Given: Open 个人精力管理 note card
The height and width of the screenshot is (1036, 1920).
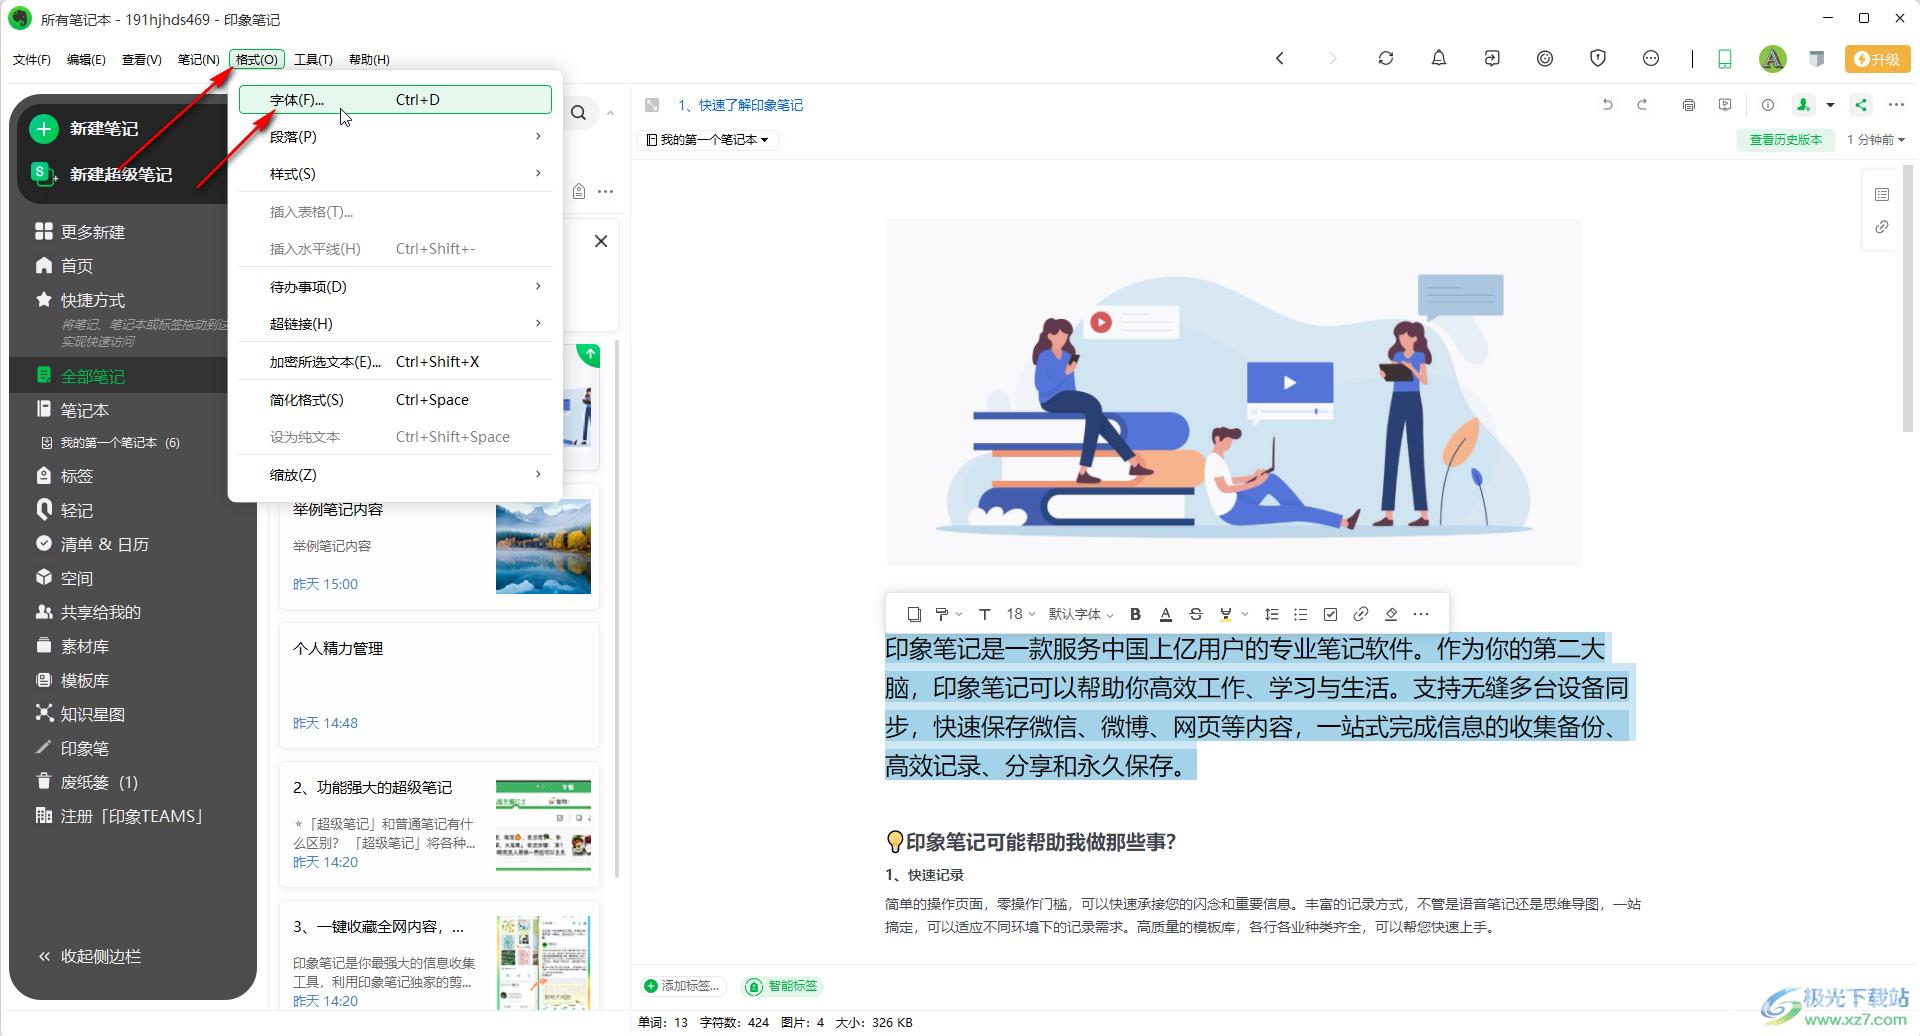Looking at the screenshot, I should [439, 685].
